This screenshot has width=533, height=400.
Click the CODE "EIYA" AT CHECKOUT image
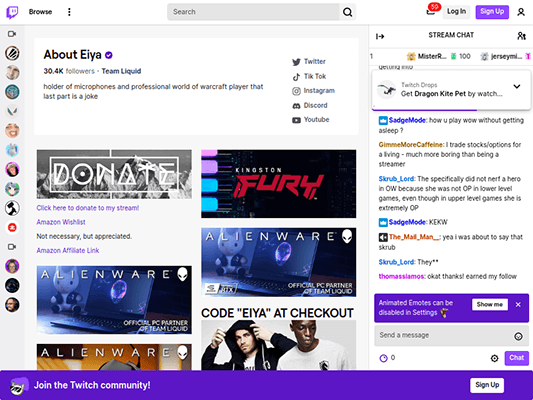pyautogui.click(x=279, y=345)
